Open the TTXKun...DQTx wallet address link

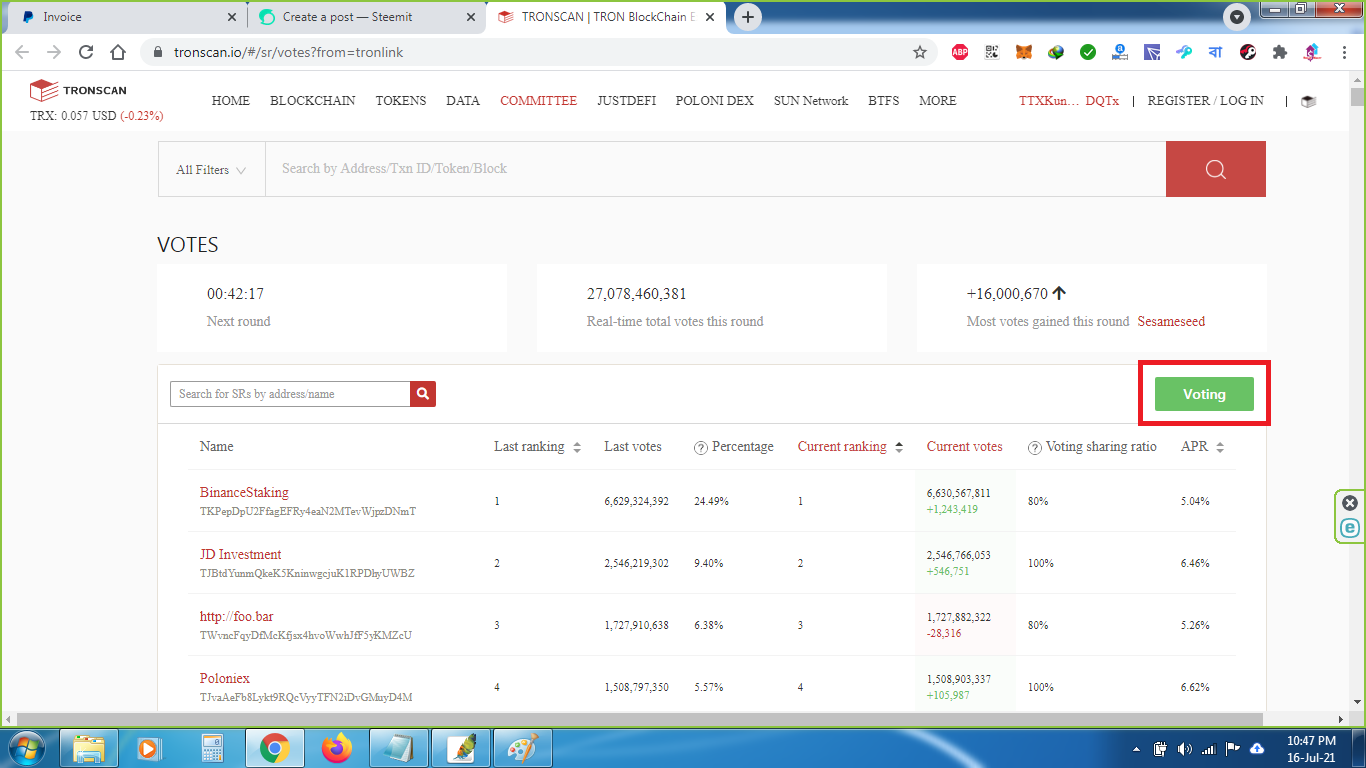tap(1069, 101)
